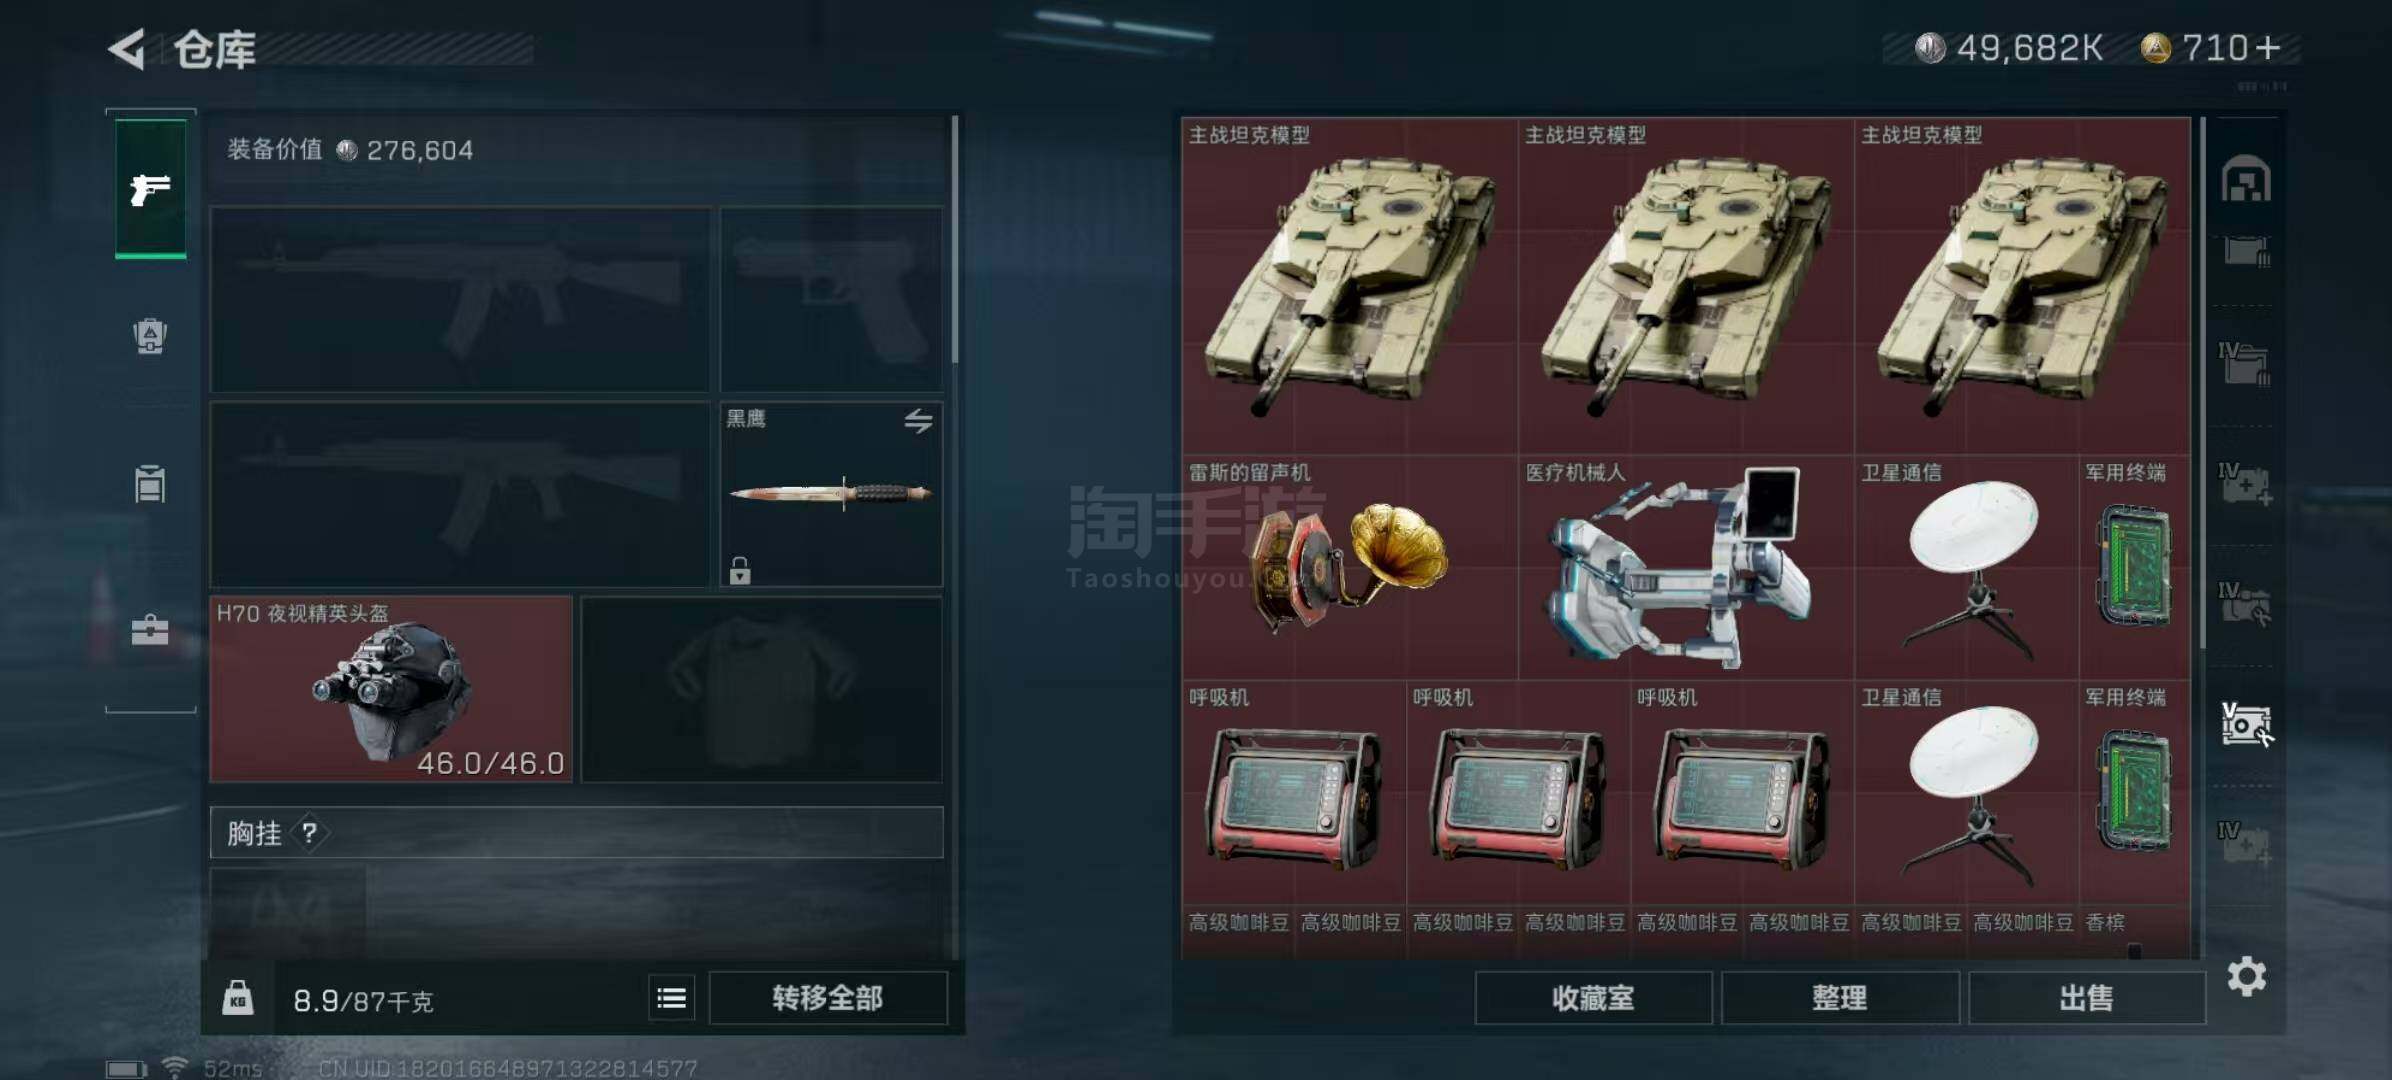Select the highlighted level IV storage box icon

pyautogui.click(x=2246, y=724)
